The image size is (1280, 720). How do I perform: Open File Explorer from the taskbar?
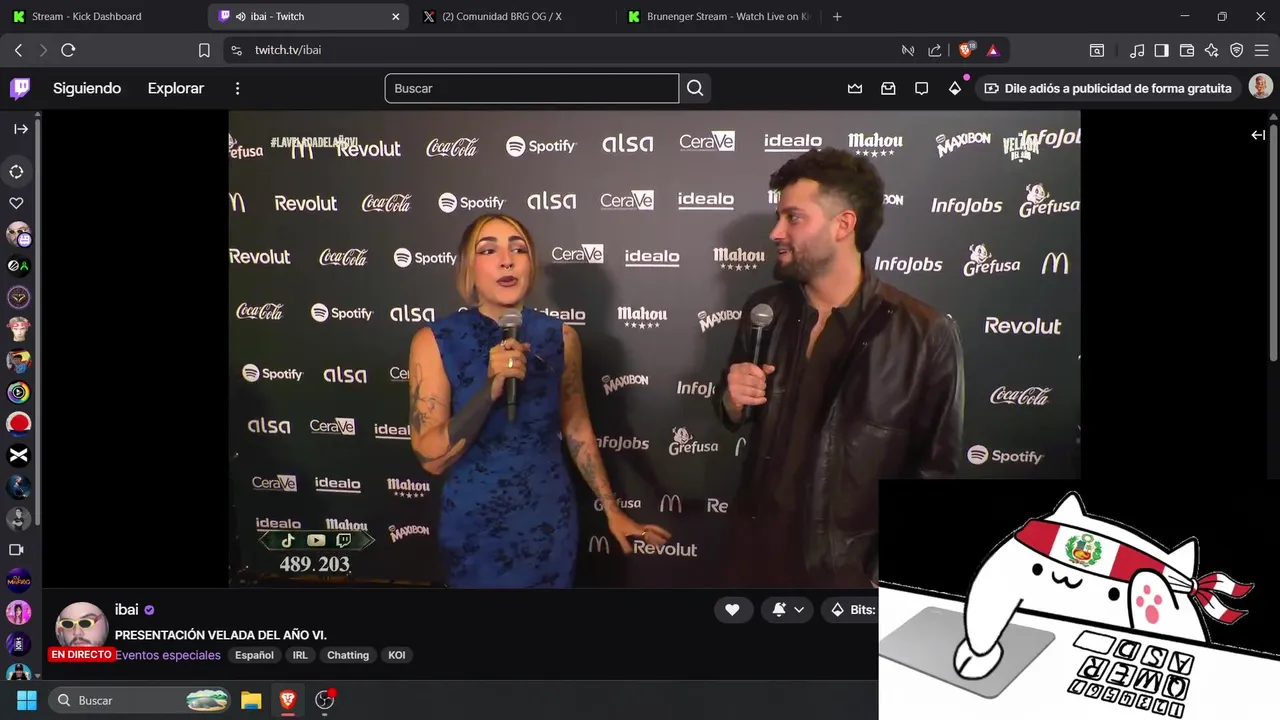point(251,700)
